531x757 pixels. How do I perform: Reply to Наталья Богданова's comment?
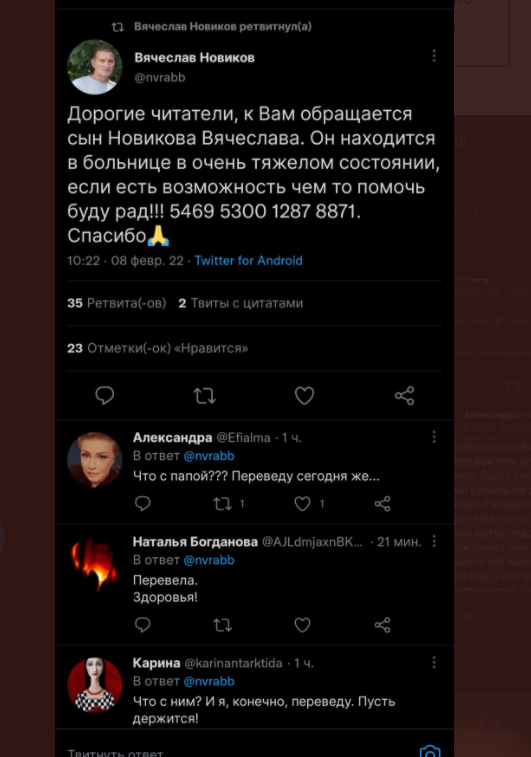tap(142, 625)
